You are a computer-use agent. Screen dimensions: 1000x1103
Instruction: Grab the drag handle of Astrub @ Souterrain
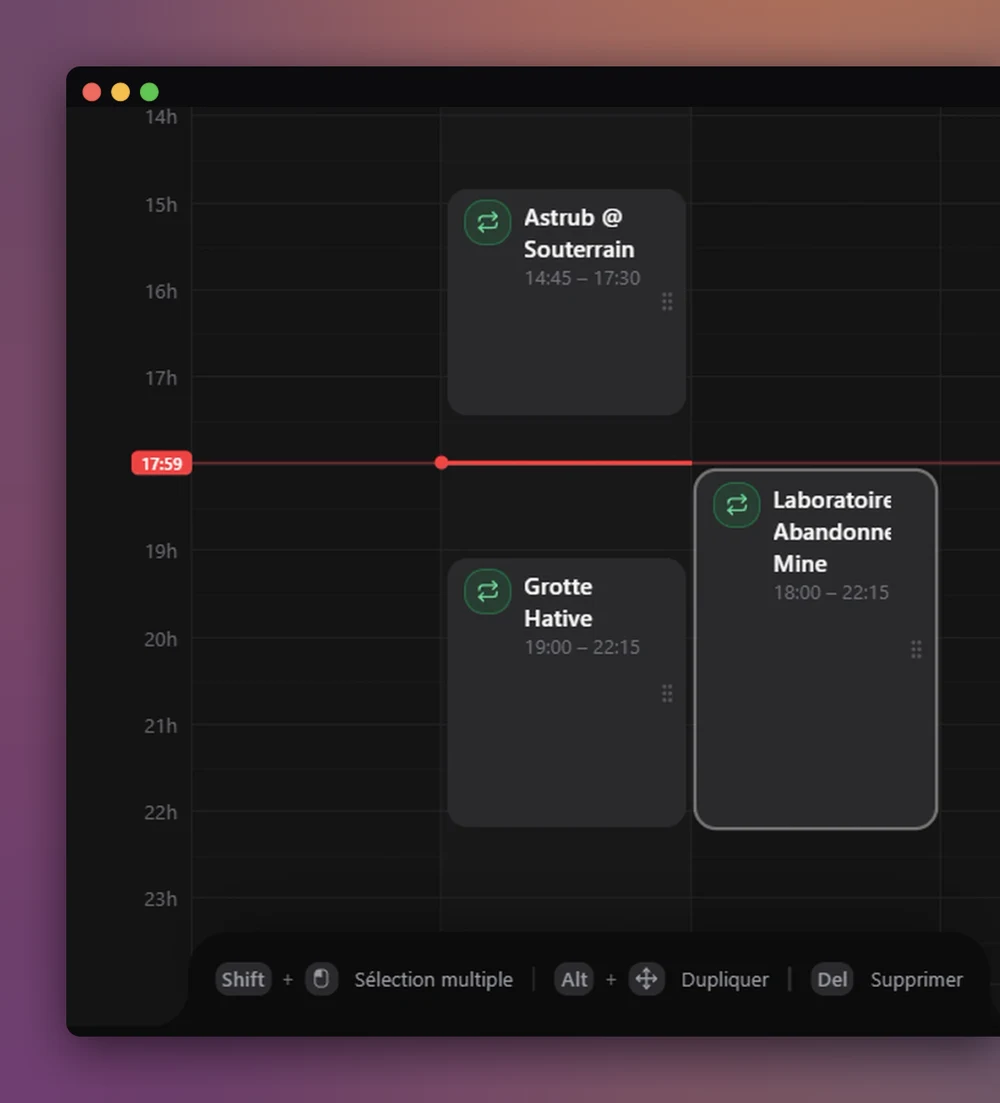[667, 302]
